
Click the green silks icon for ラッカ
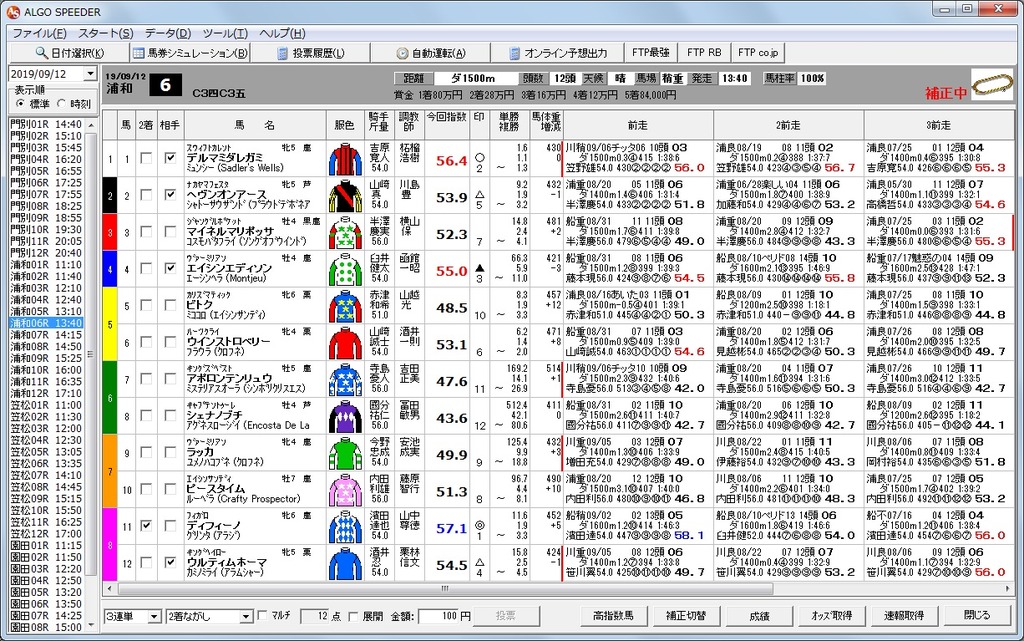(345, 454)
